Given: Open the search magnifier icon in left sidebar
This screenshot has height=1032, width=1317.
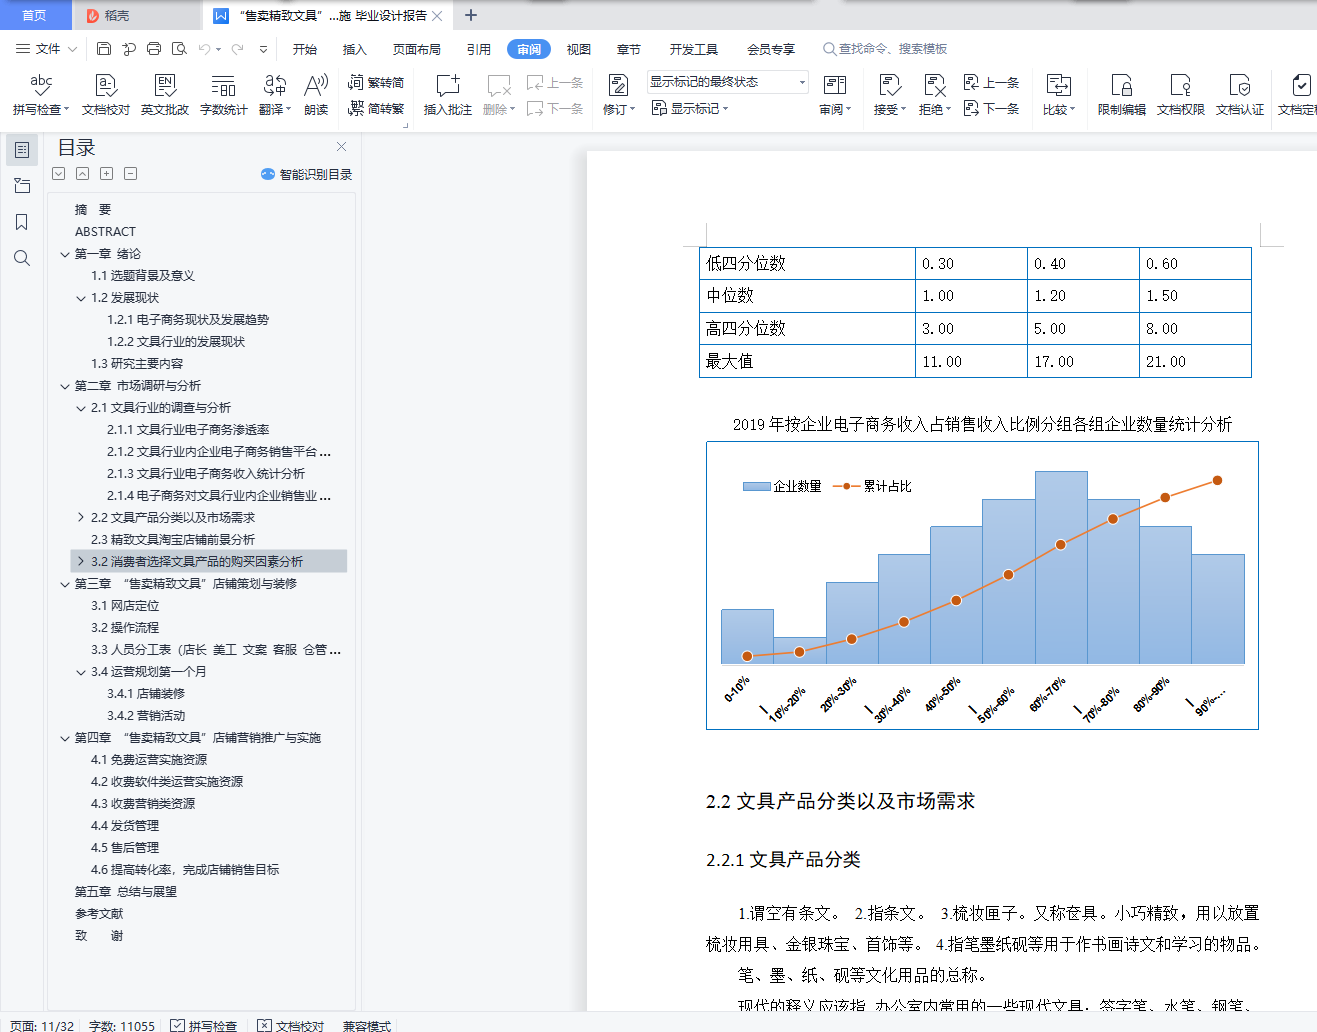Looking at the screenshot, I should click(x=22, y=258).
